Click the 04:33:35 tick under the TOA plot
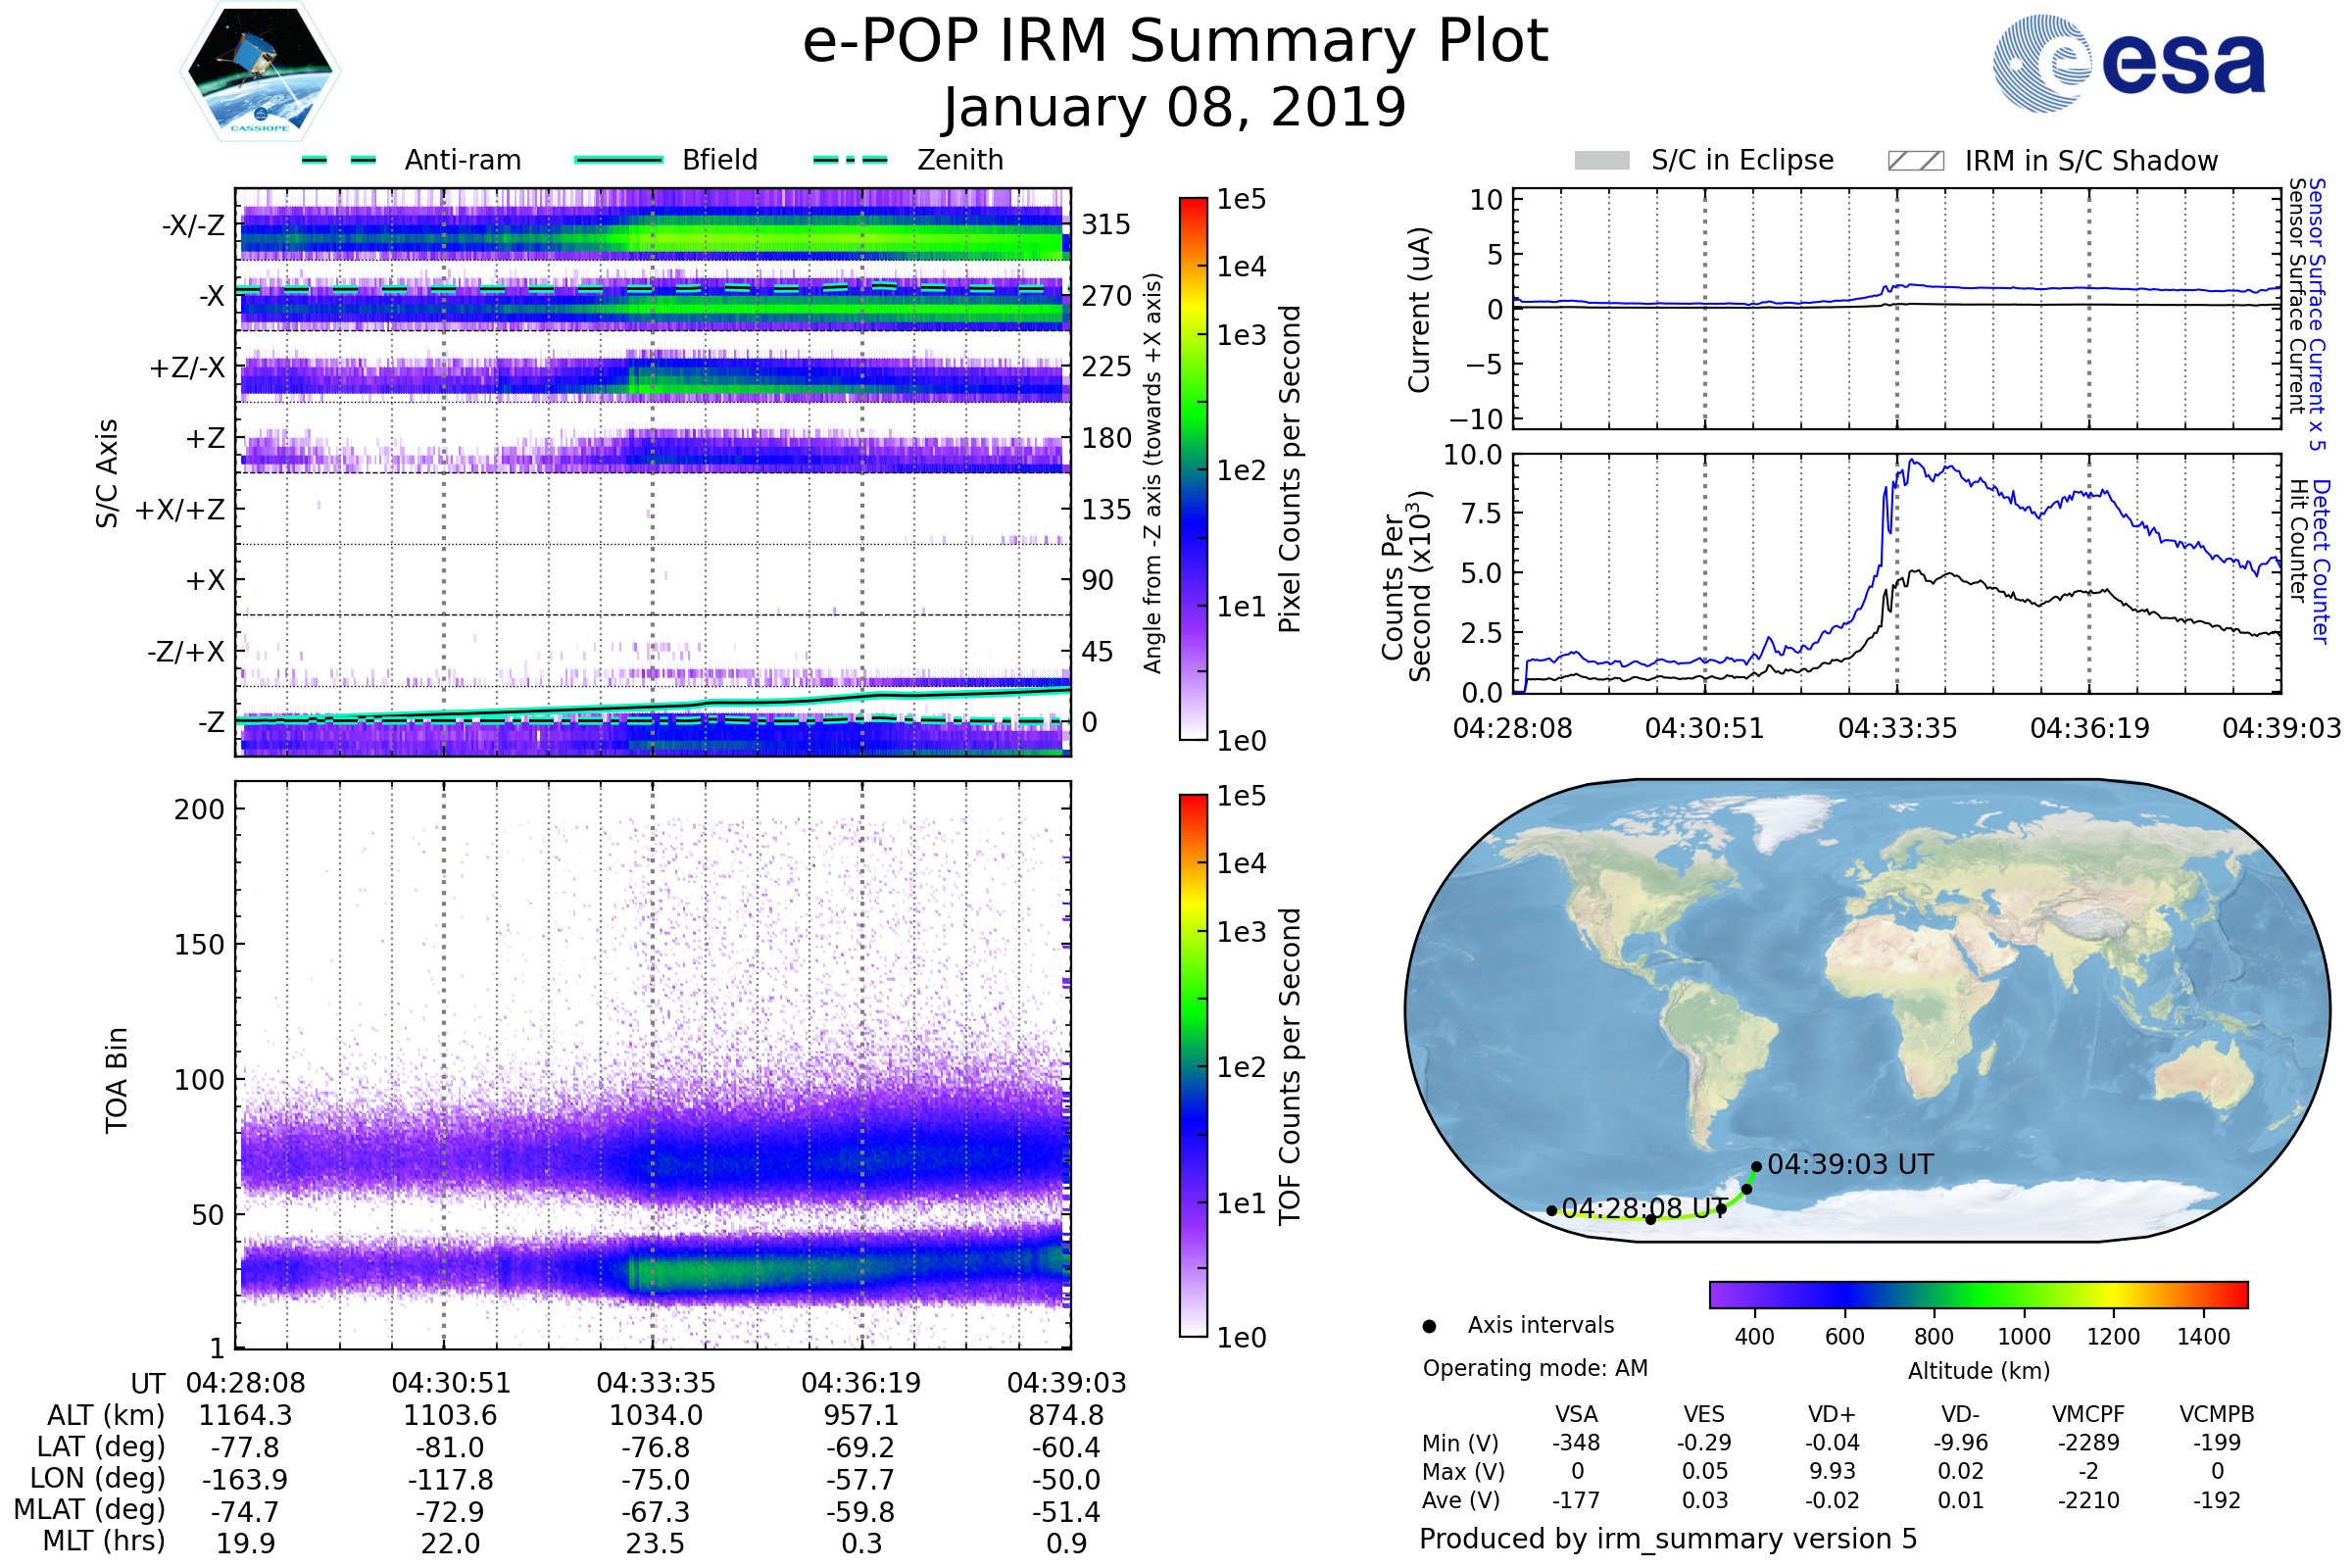This screenshot has height=1568, width=2352. point(655,1383)
